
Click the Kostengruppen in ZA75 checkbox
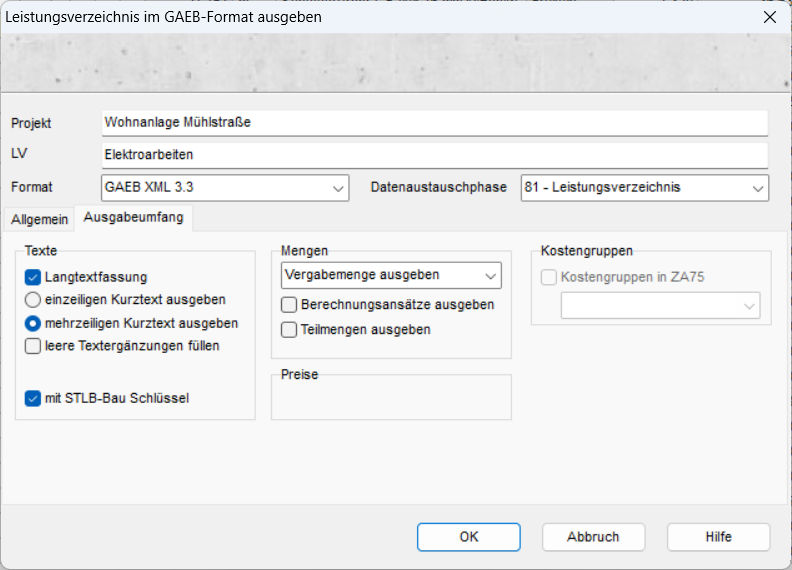pyautogui.click(x=549, y=277)
